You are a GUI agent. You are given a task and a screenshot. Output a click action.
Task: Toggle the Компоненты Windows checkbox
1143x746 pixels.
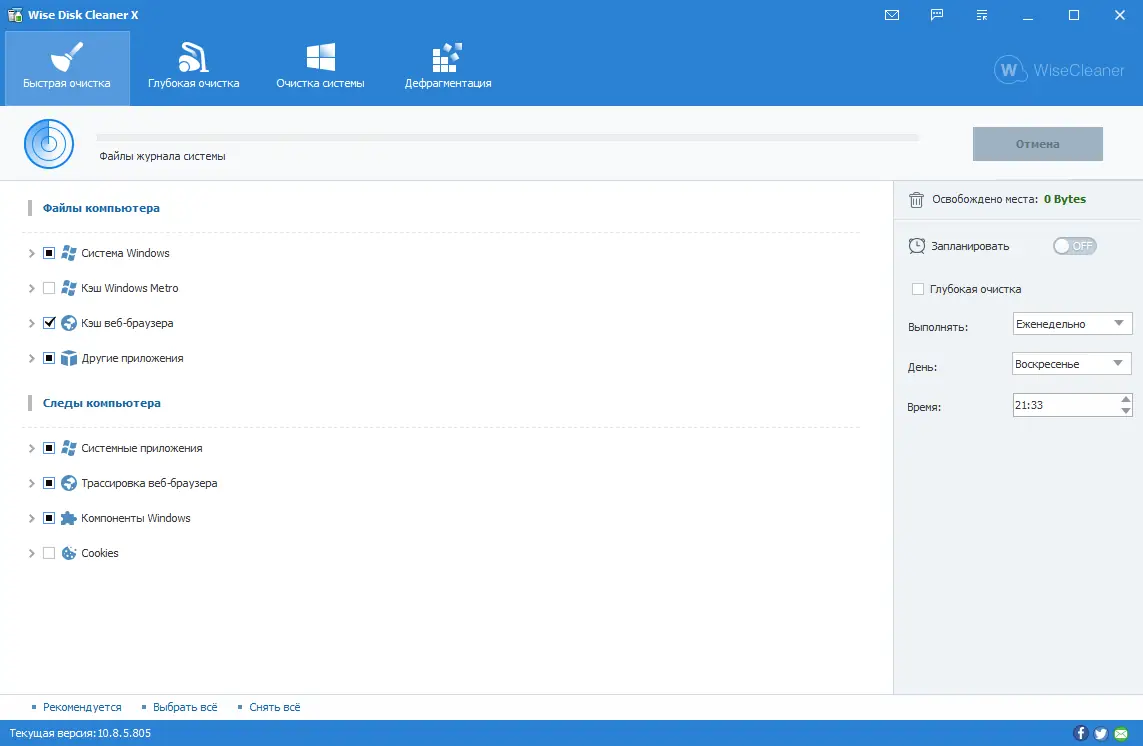coord(49,518)
